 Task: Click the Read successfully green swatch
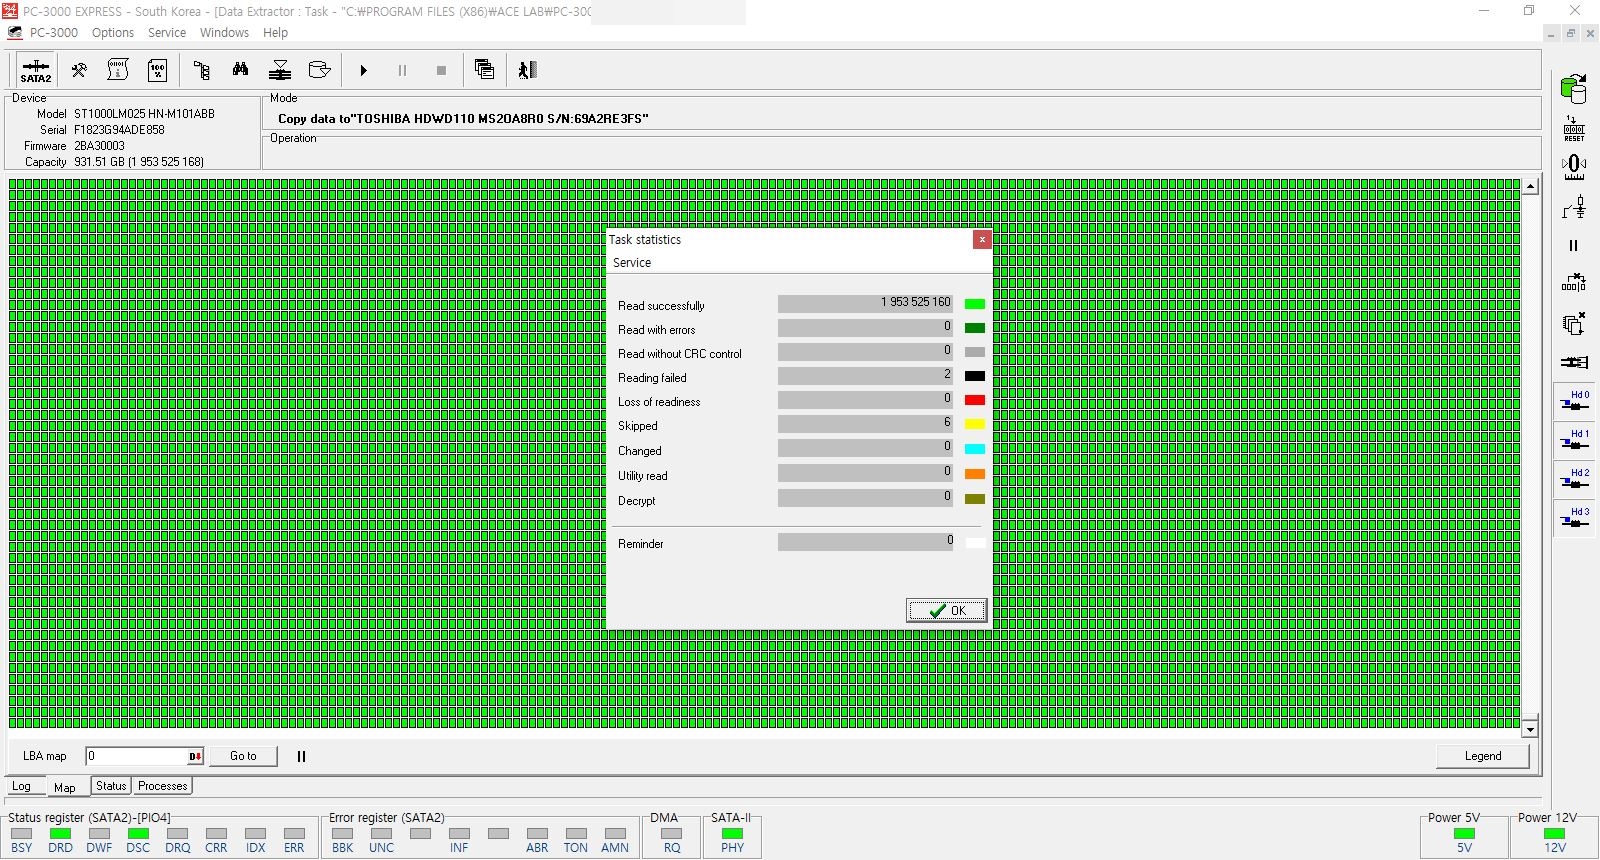coord(975,304)
